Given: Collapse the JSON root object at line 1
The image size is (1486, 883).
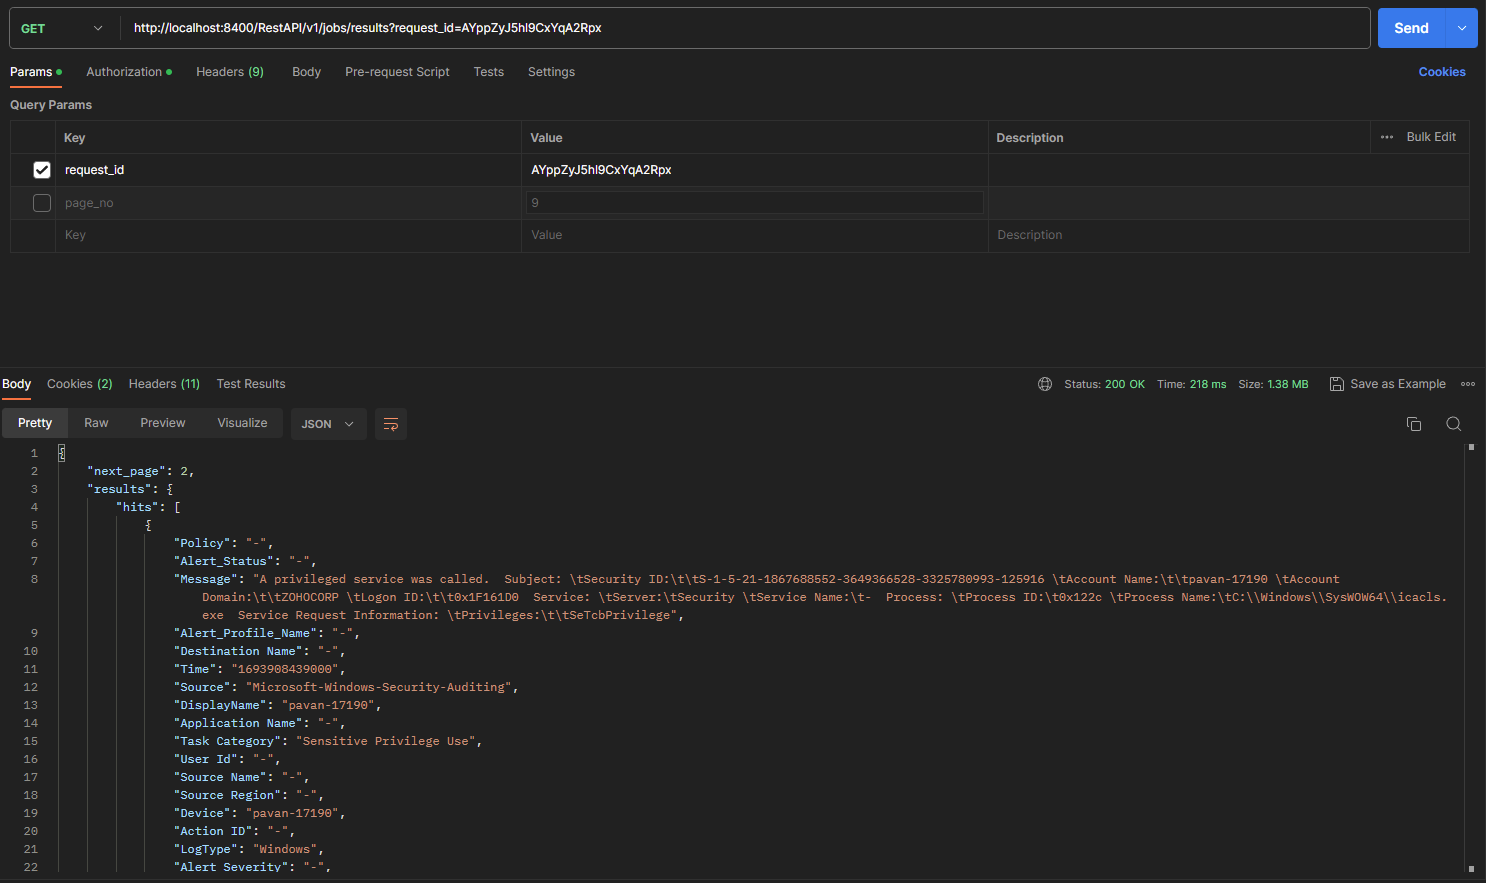Looking at the screenshot, I should (x=61, y=452).
